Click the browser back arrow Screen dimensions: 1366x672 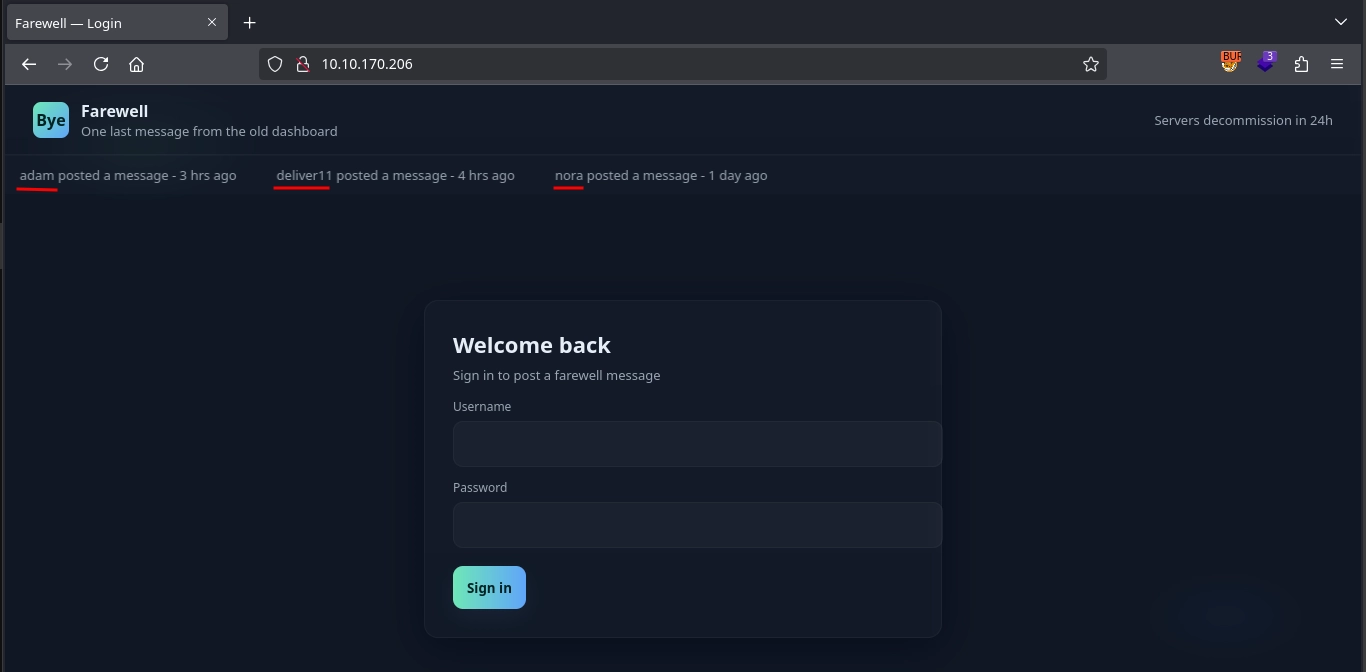[x=29, y=64]
